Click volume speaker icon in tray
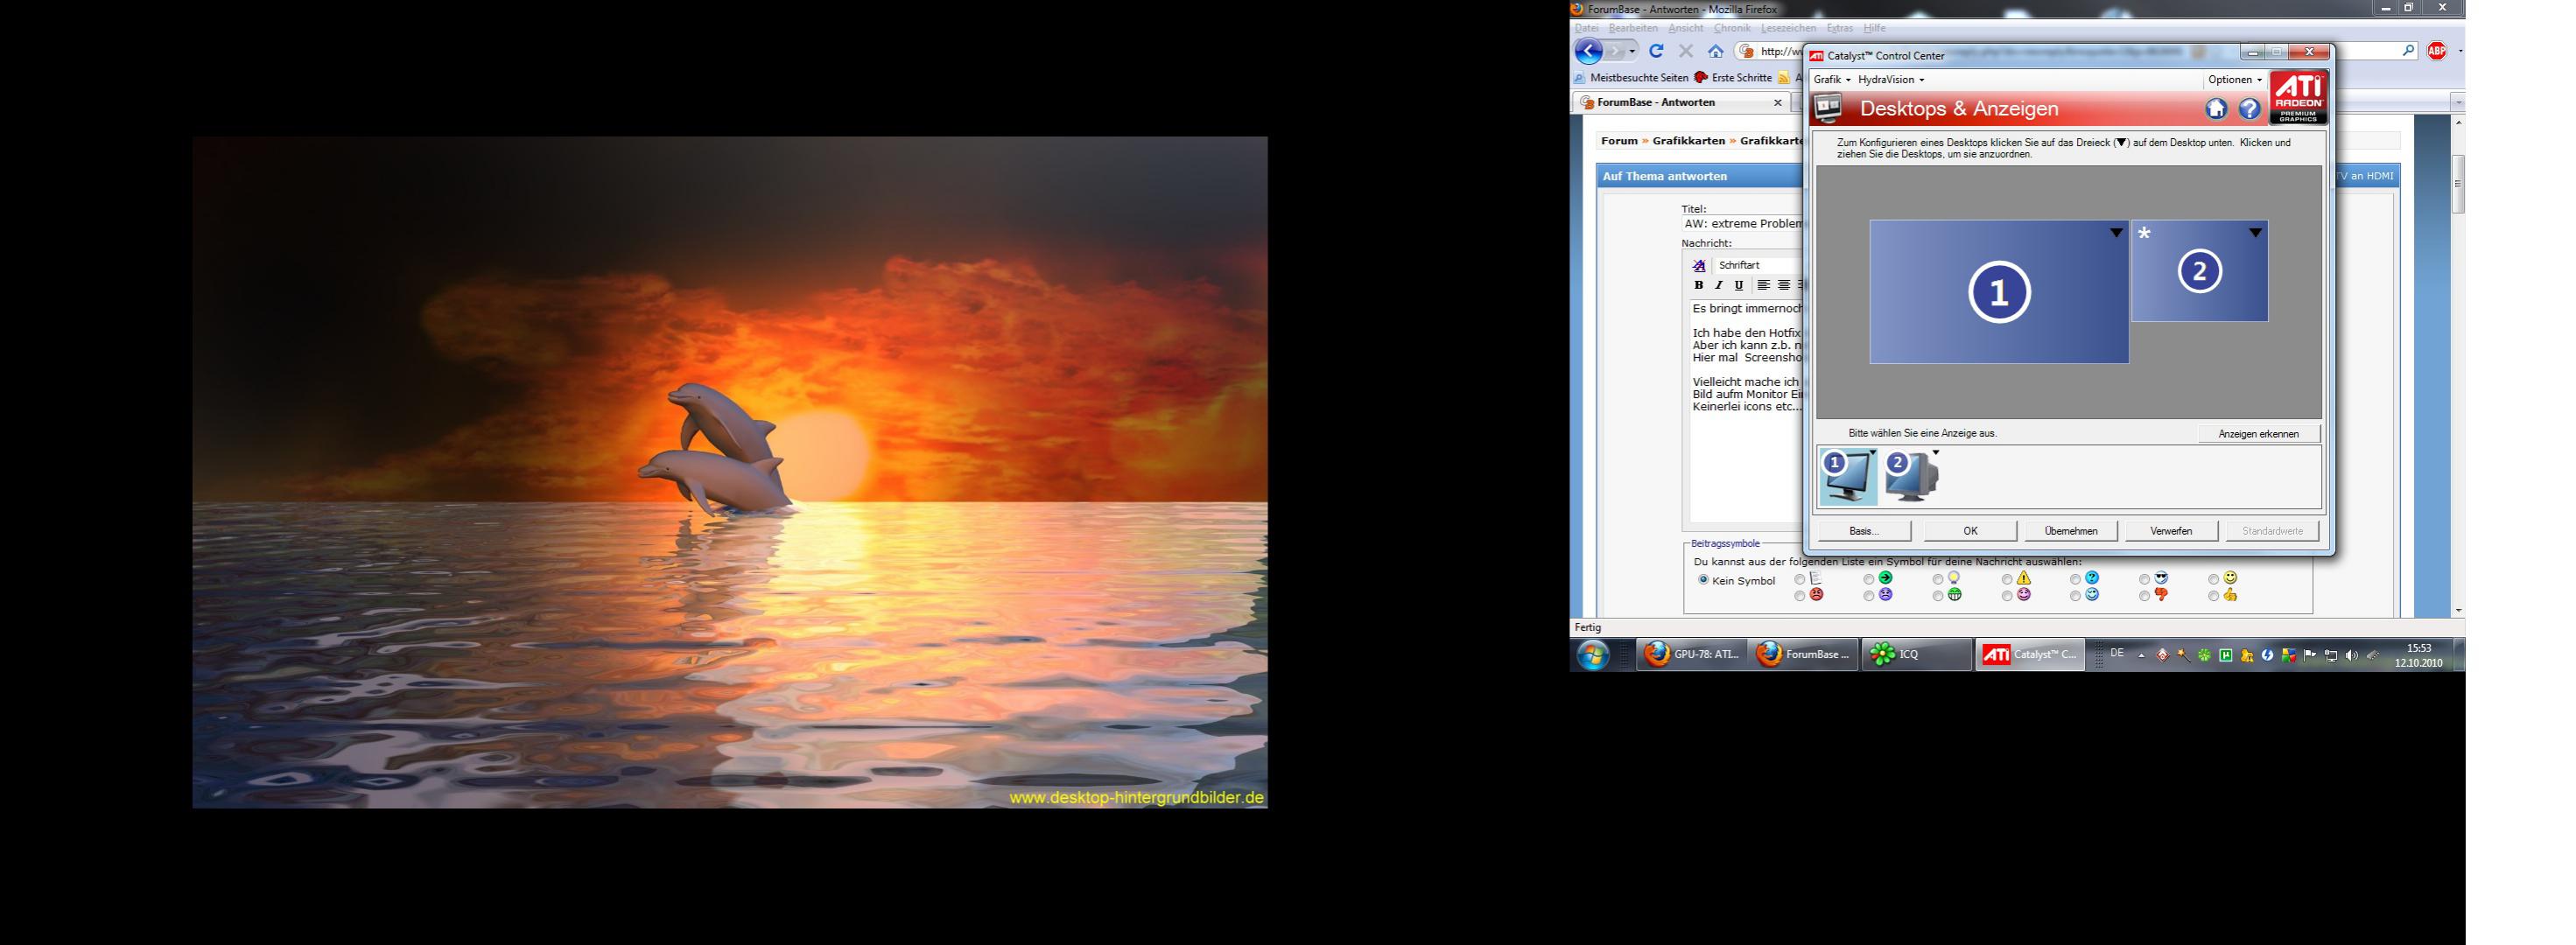The height and width of the screenshot is (945, 2576). (x=2351, y=656)
